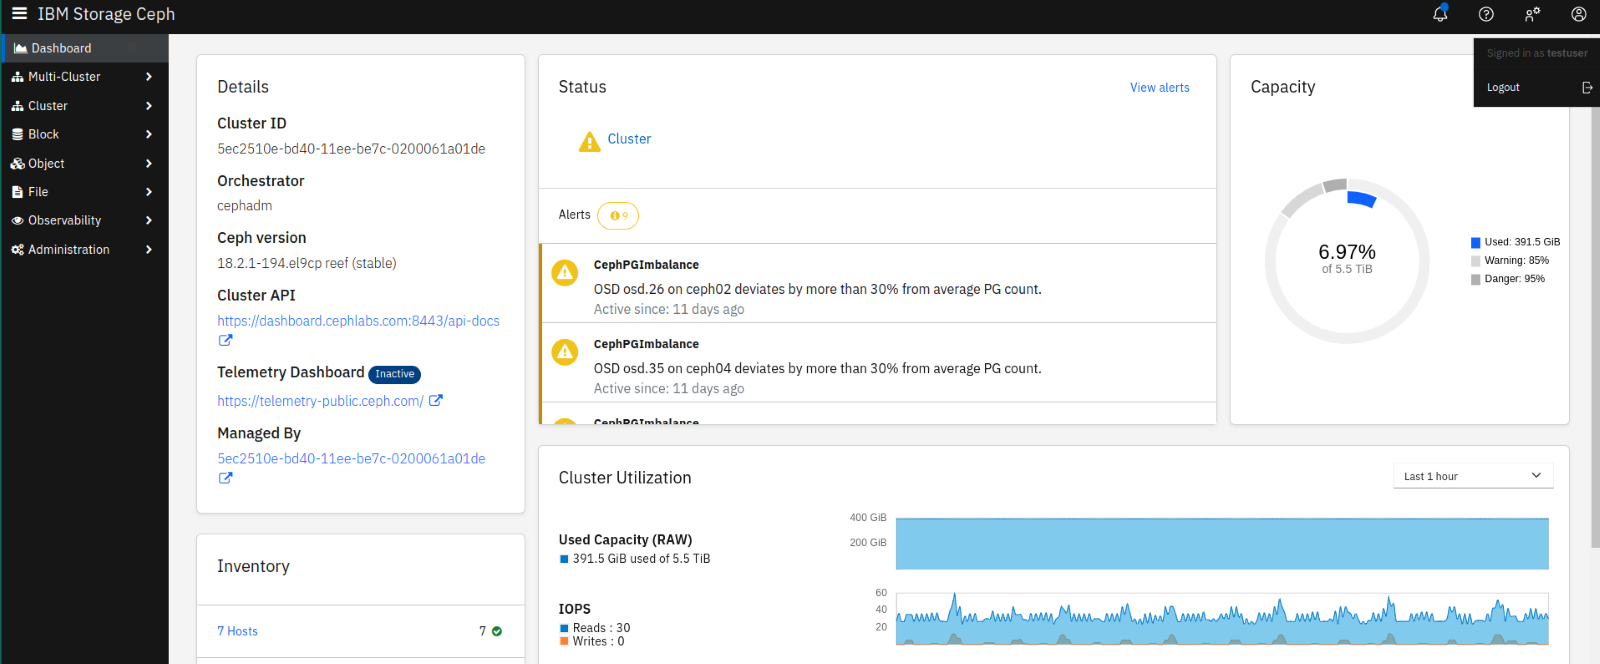1600x664 pixels.
Task: Select Observability in the sidebar
Action: tap(85, 221)
